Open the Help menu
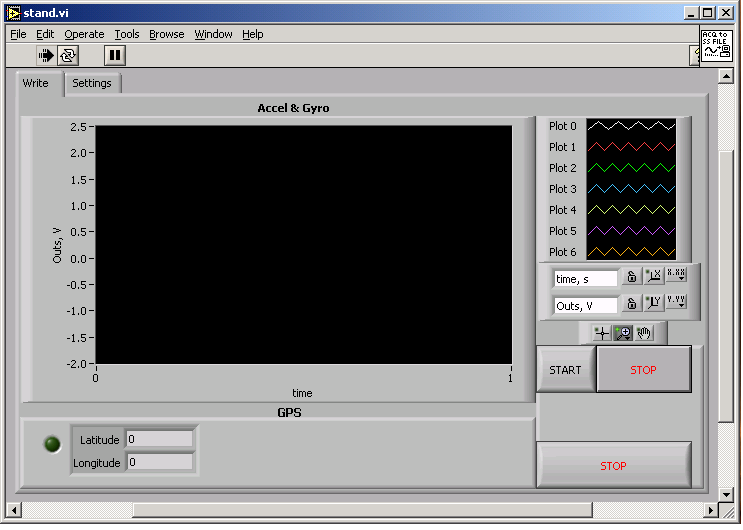The image size is (743, 530). point(253,34)
